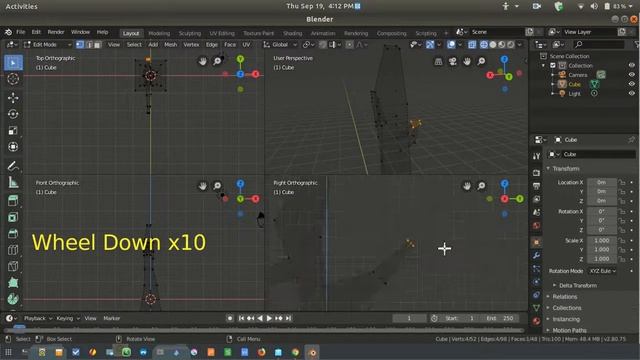Select the Move tool
640x360 pixels.
(13, 98)
